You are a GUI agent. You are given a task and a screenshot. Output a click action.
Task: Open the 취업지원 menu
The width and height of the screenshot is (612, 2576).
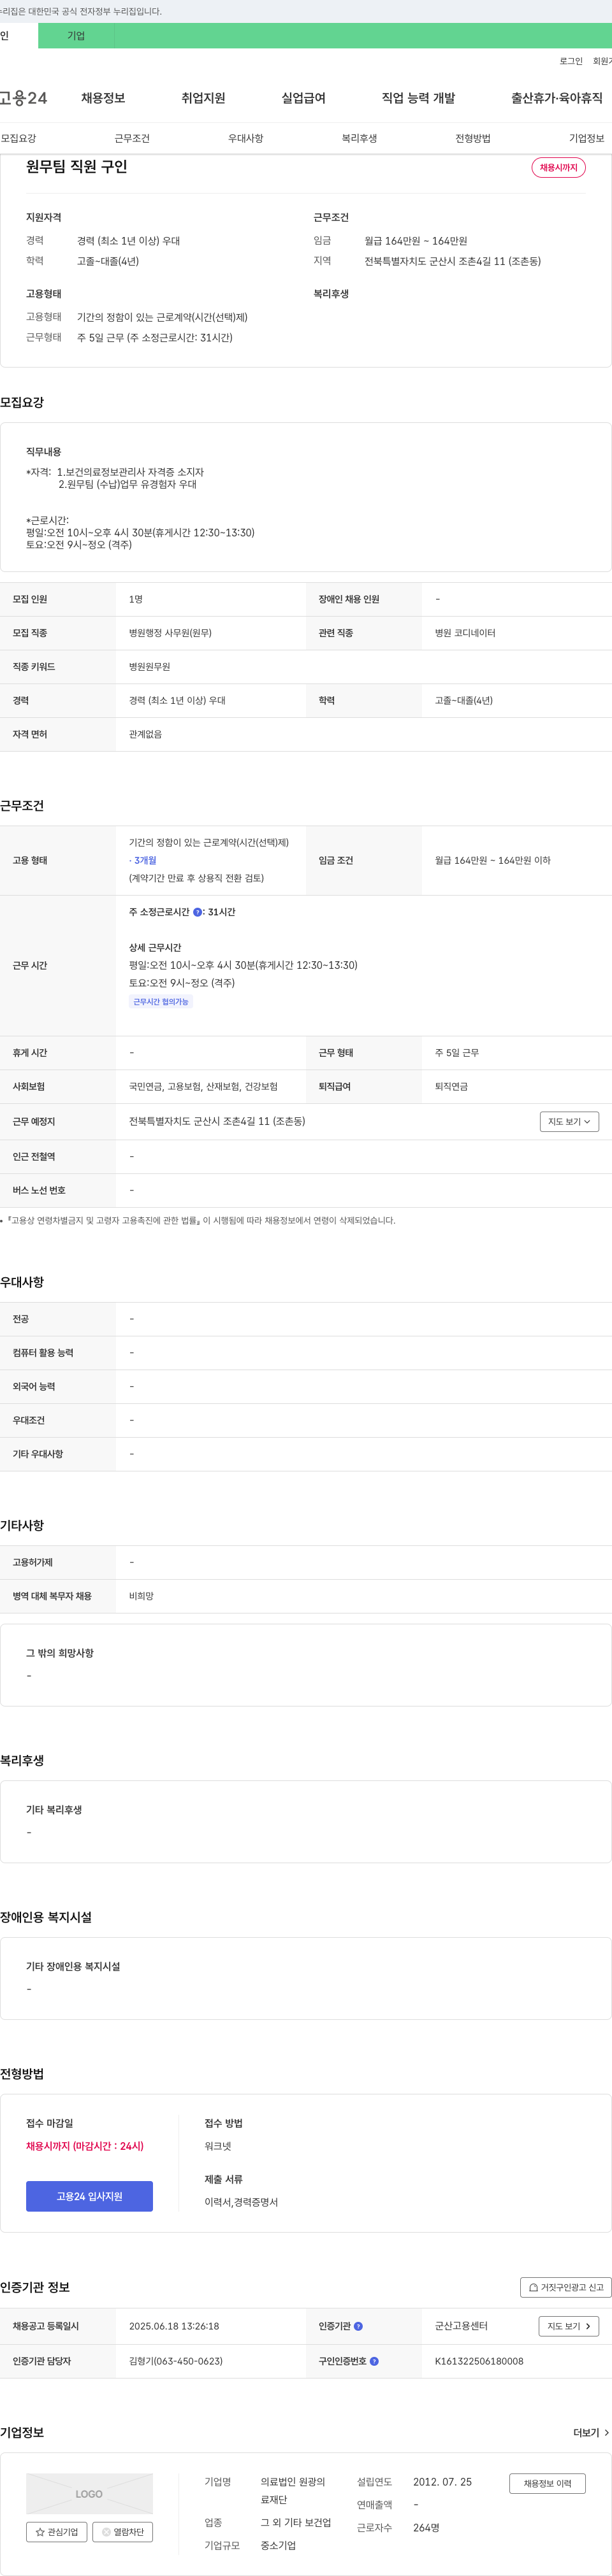coord(203,98)
